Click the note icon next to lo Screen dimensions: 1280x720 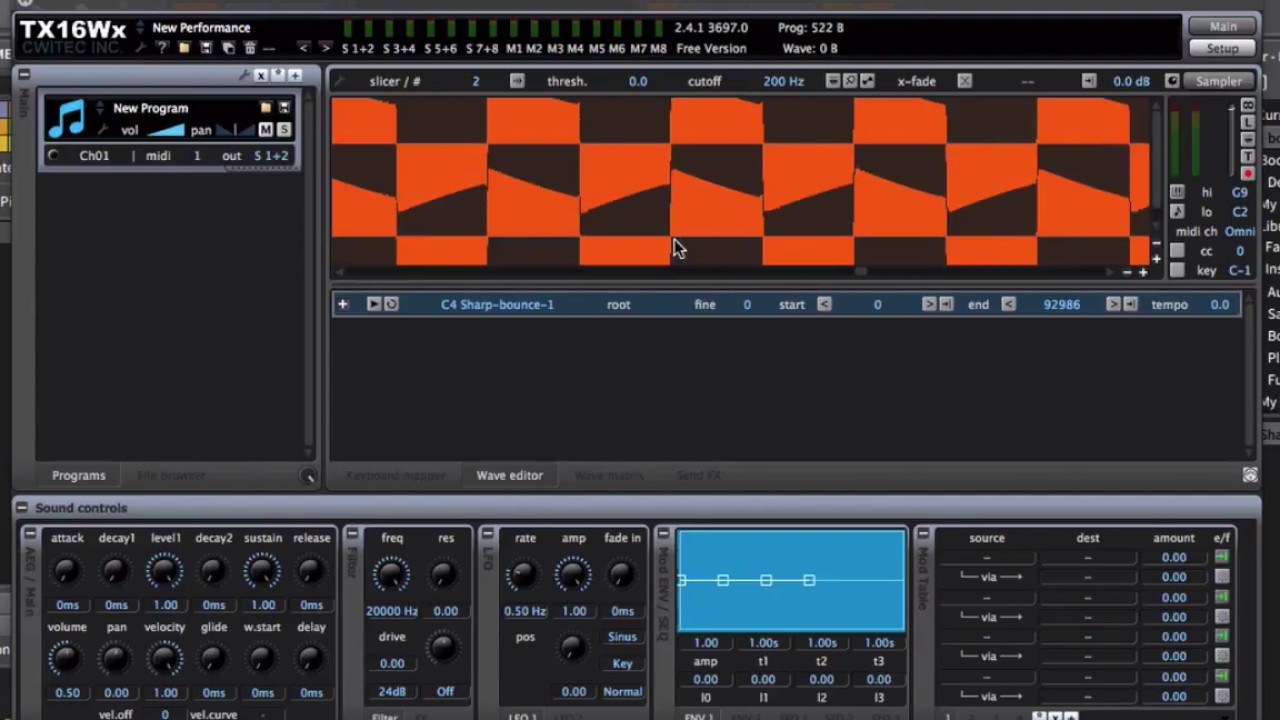click(1177, 212)
